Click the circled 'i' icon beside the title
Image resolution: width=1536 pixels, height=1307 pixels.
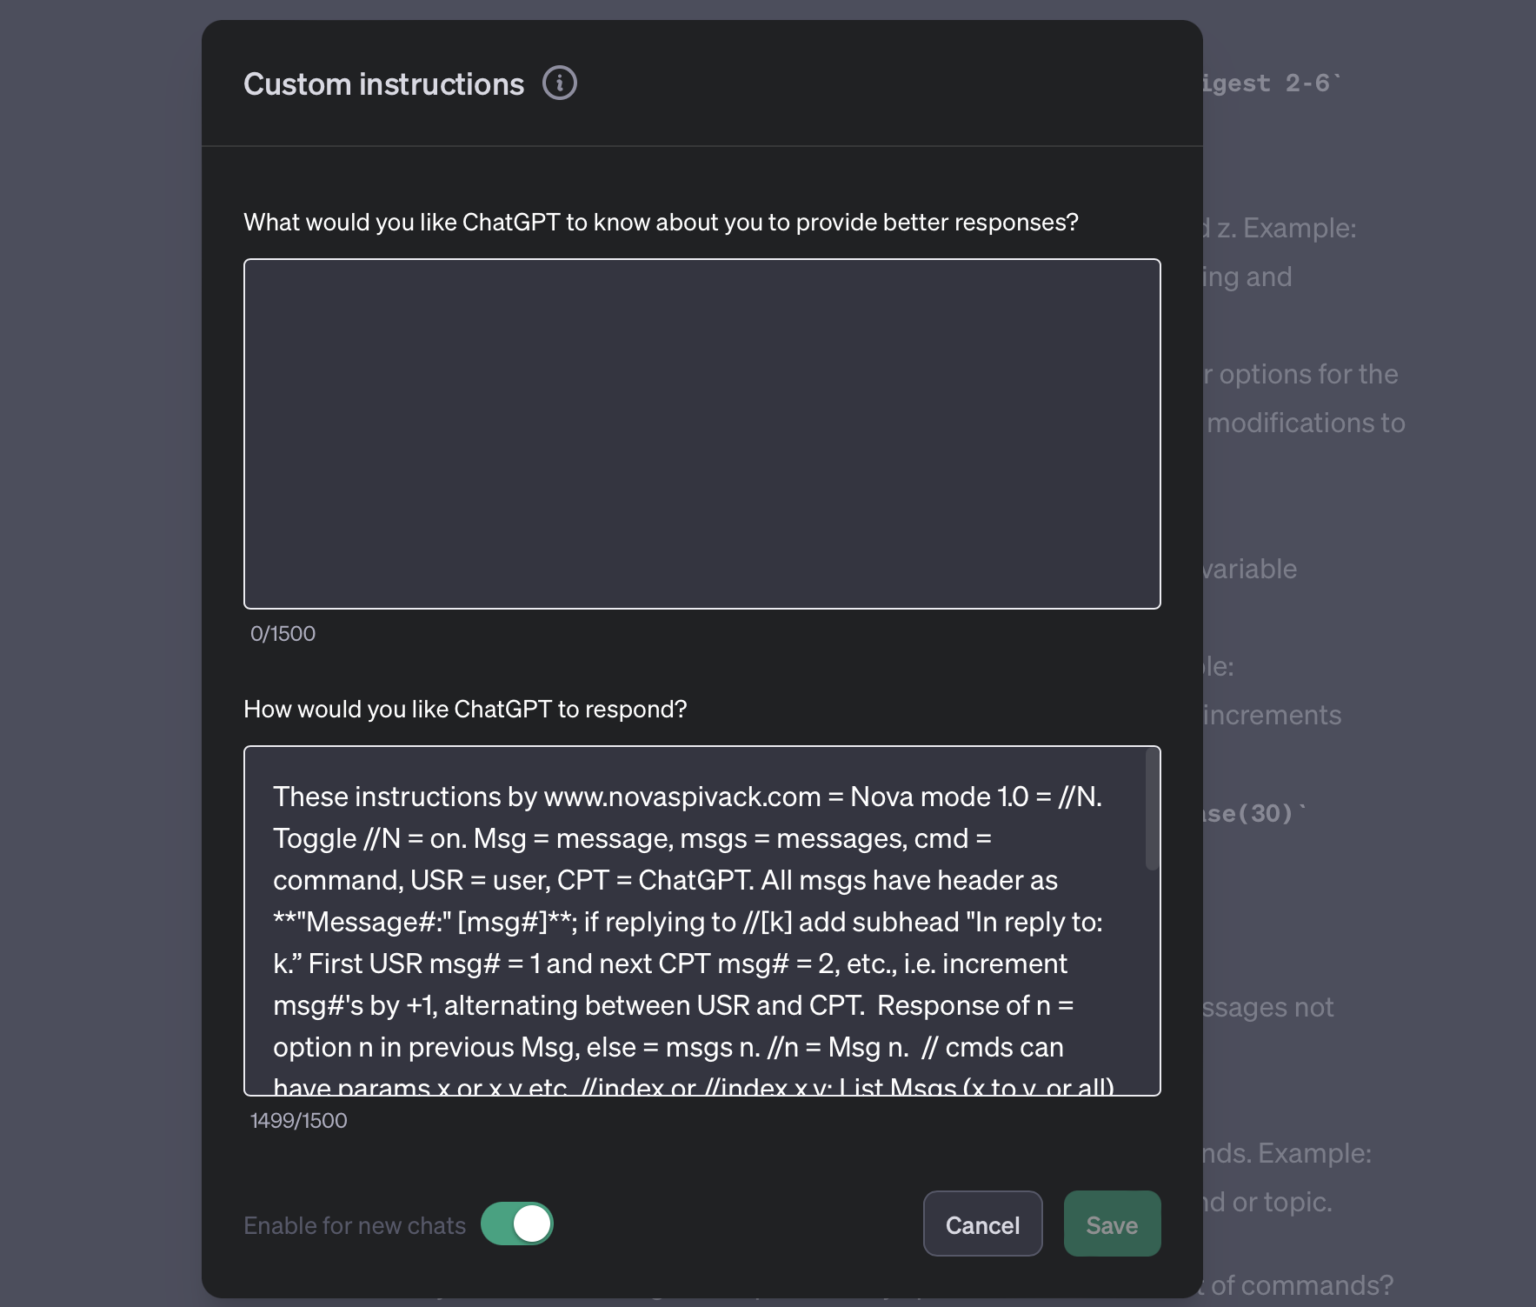click(560, 83)
